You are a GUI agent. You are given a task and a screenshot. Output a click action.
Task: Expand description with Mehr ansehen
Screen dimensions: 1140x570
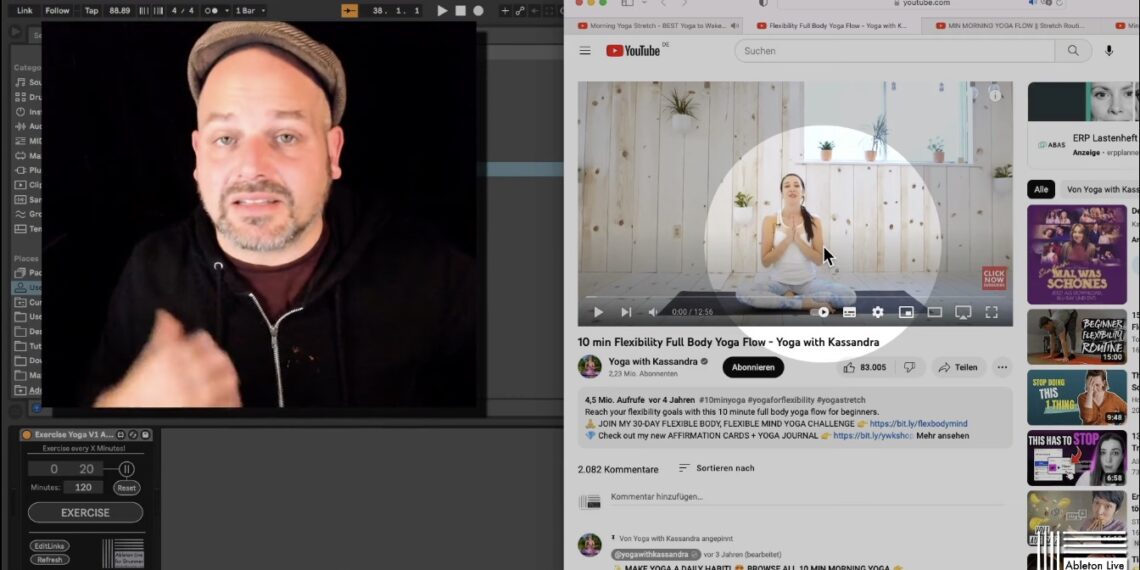pyautogui.click(x=942, y=435)
